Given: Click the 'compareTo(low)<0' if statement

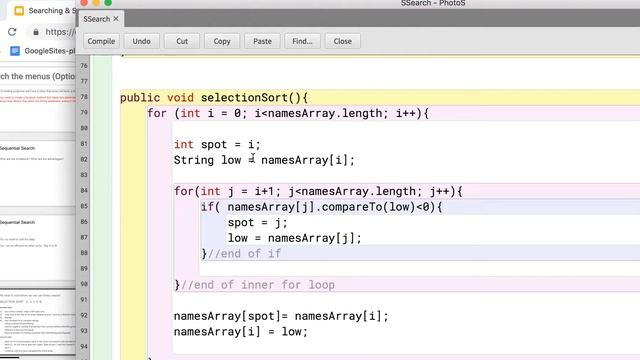Looking at the screenshot, I should pos(321,207).
